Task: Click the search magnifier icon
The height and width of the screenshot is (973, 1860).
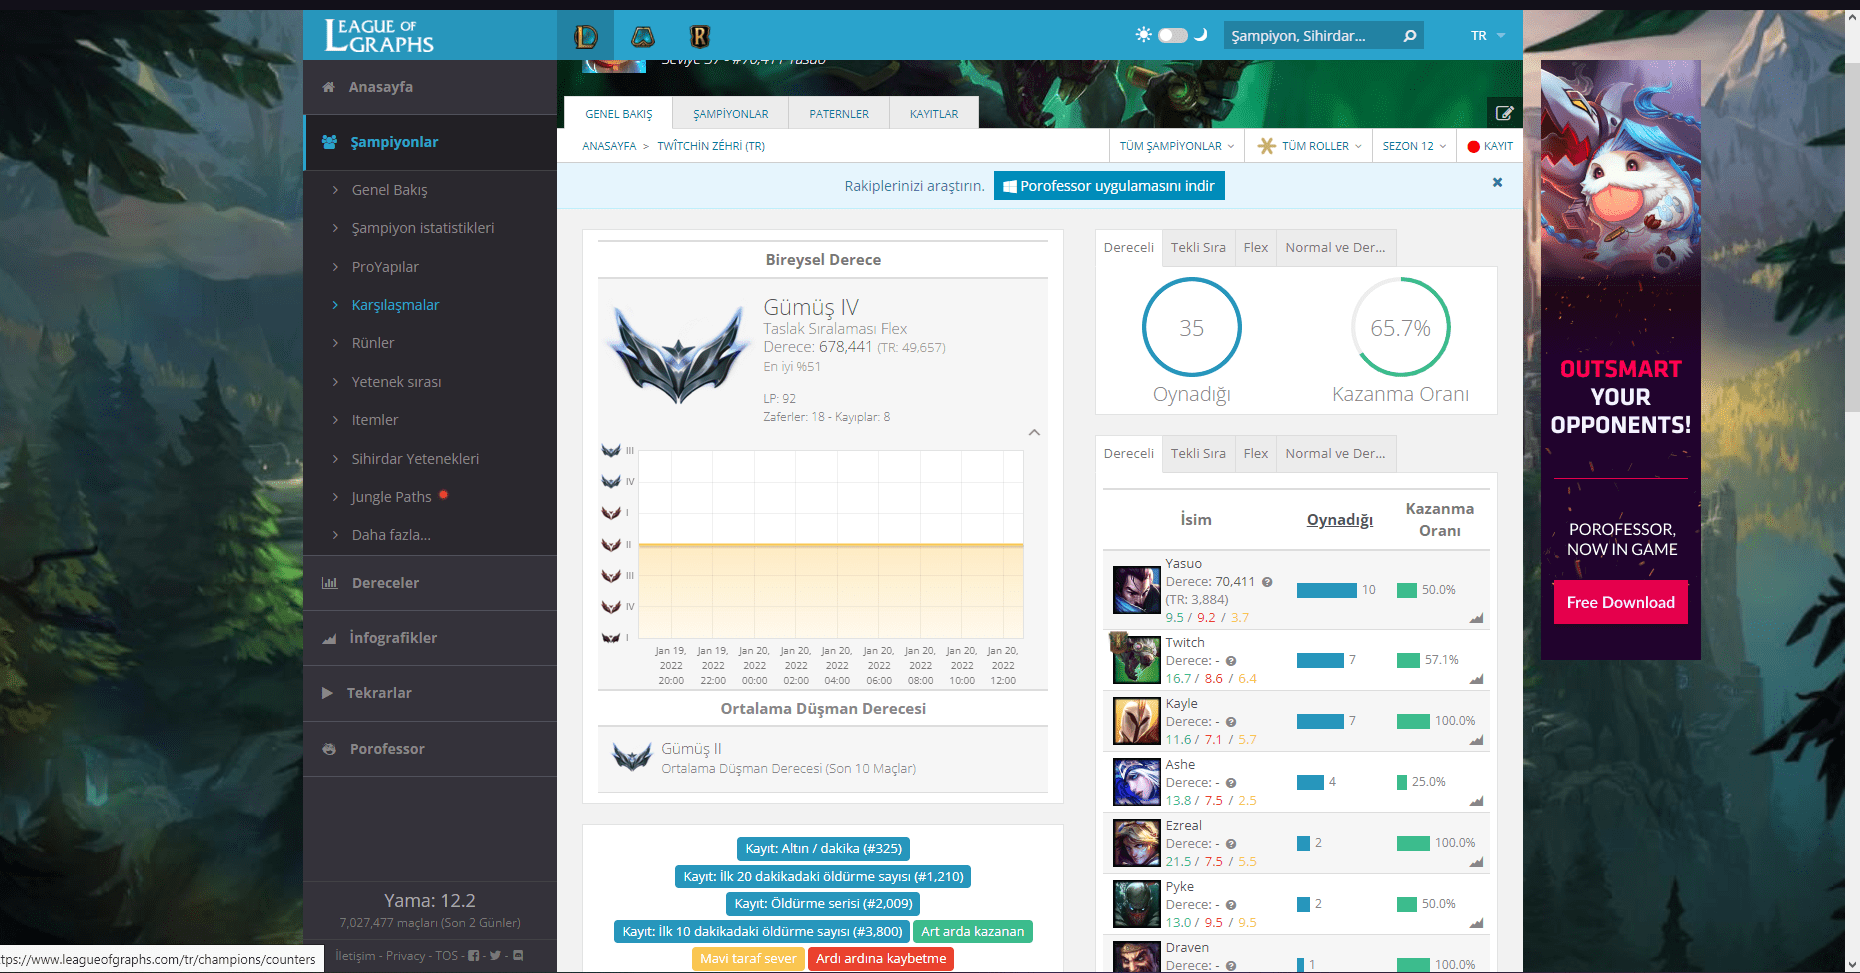Action: [x=1410, y=36]
